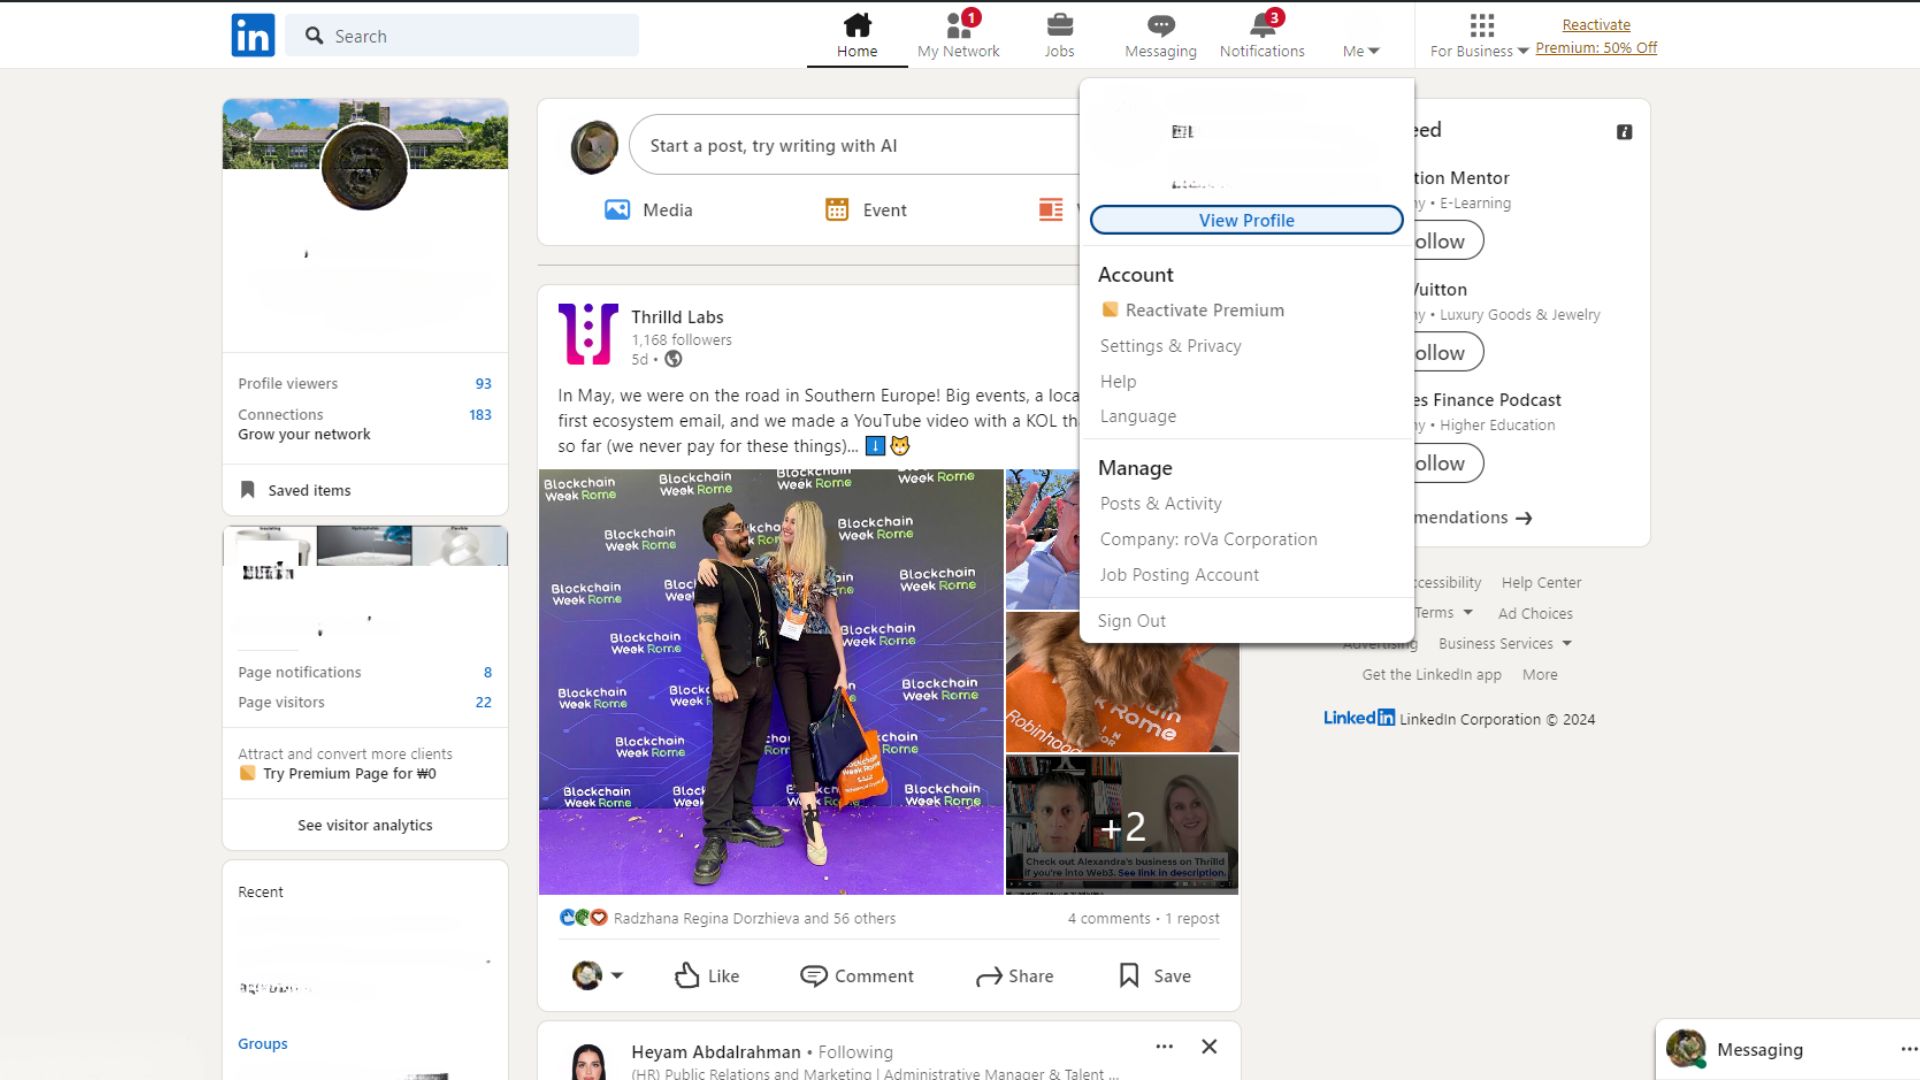Image resolution: width=1920 pixels, height=1080 pixels.
Task: Open options for Heyam Abdalrahman's post
Action: pyautogui.click(x=1164, y=1046)
